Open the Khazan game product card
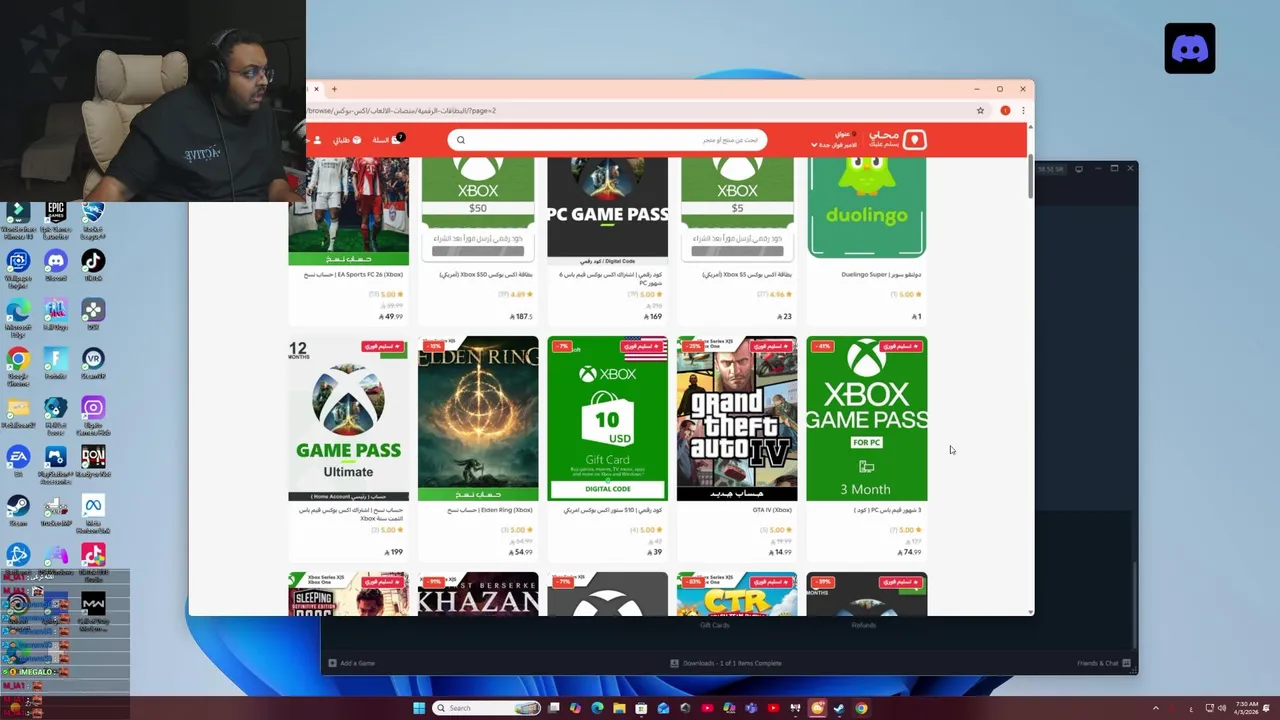The height and width of the screenshot is (720, 1280). [x=478, y=594]
